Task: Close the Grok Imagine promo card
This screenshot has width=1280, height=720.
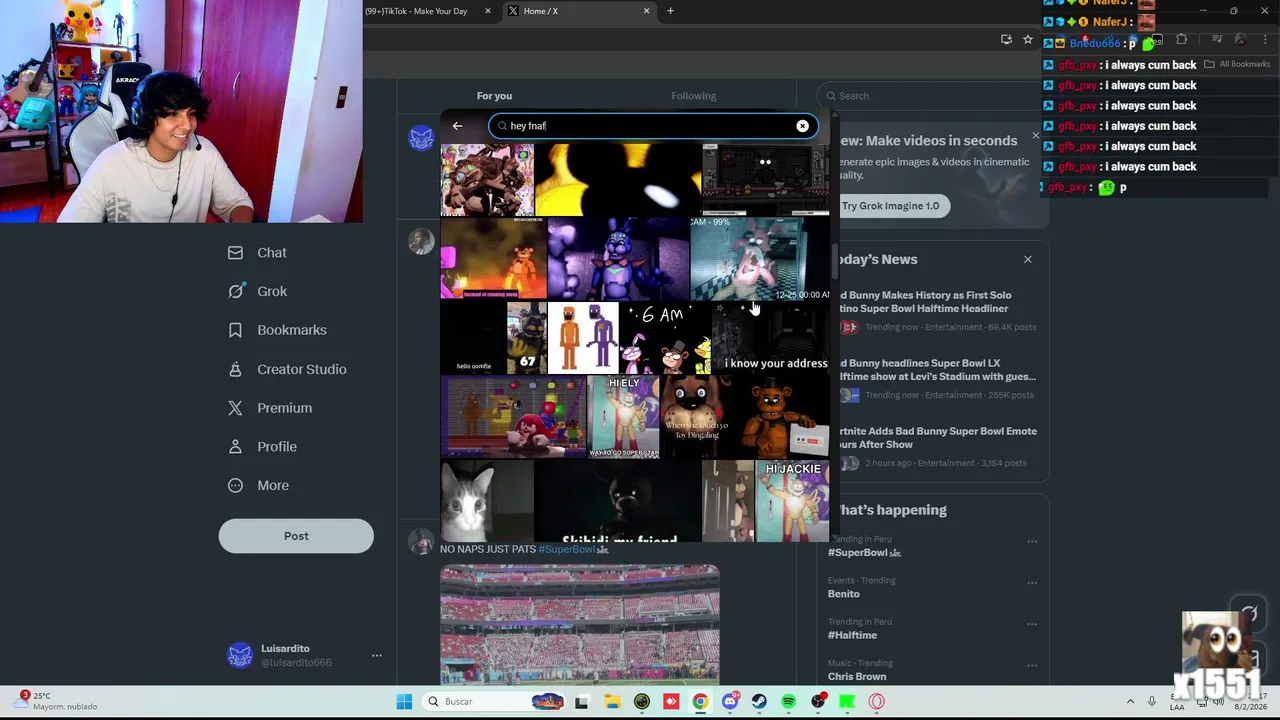Action: (1036, 135)
